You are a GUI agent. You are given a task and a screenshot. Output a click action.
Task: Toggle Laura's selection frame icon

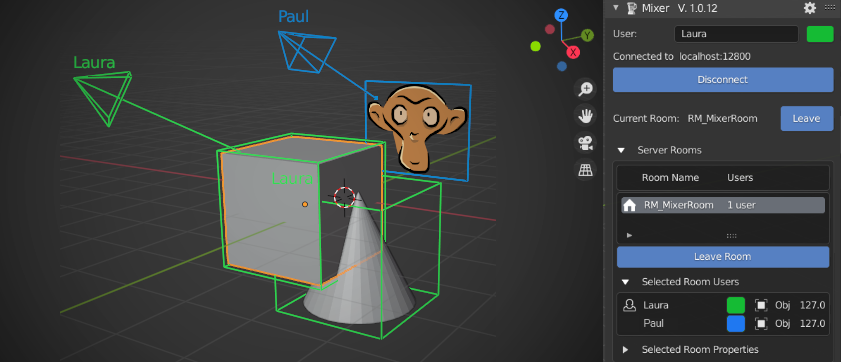click(761, 305)
